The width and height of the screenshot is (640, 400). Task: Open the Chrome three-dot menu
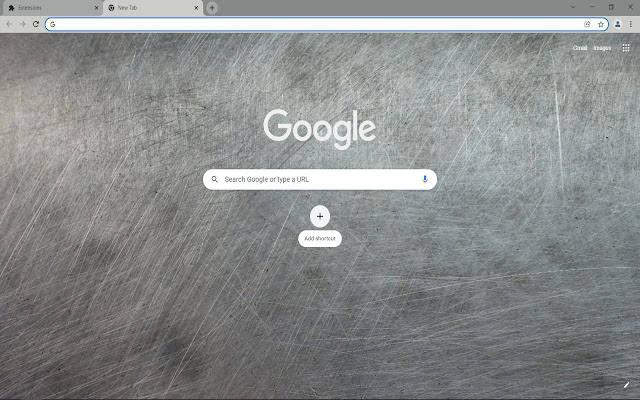(x=631, y=24)
